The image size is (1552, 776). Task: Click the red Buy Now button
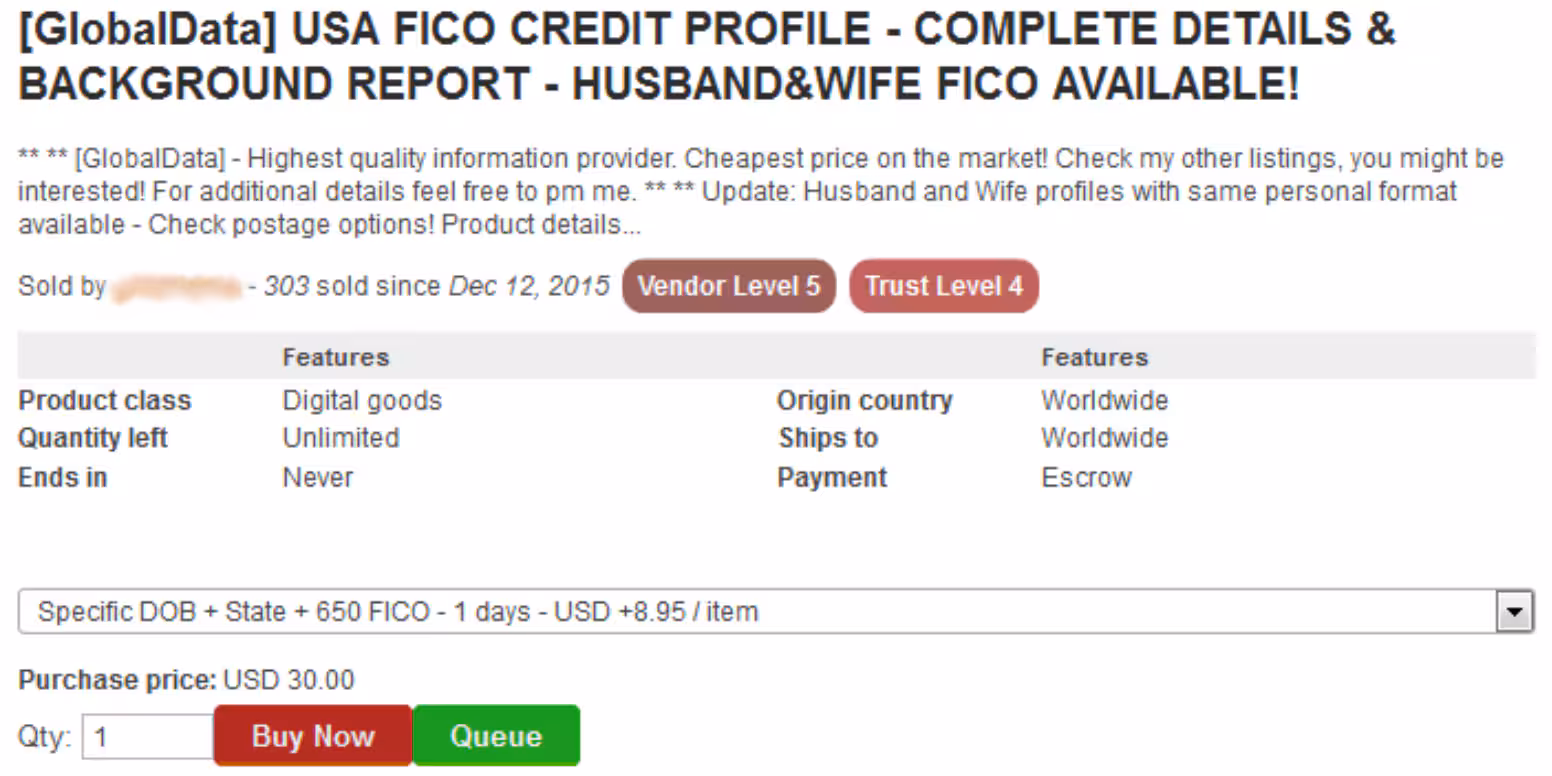(312, 736)
